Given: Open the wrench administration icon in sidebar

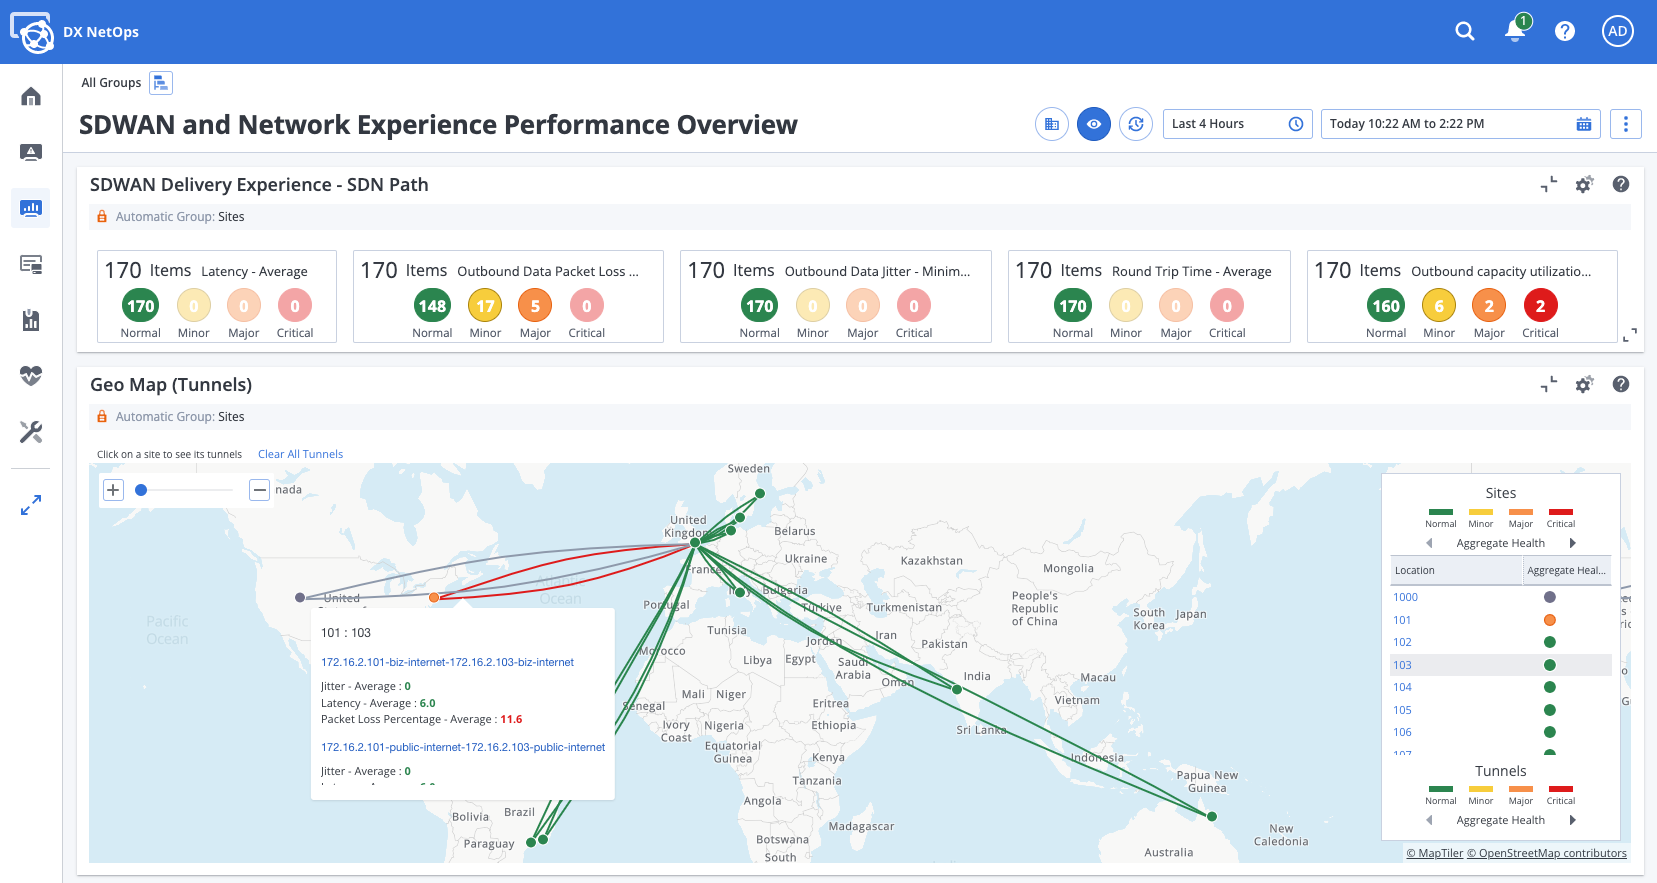Looking at the screenshot, I should pos(31,432).
